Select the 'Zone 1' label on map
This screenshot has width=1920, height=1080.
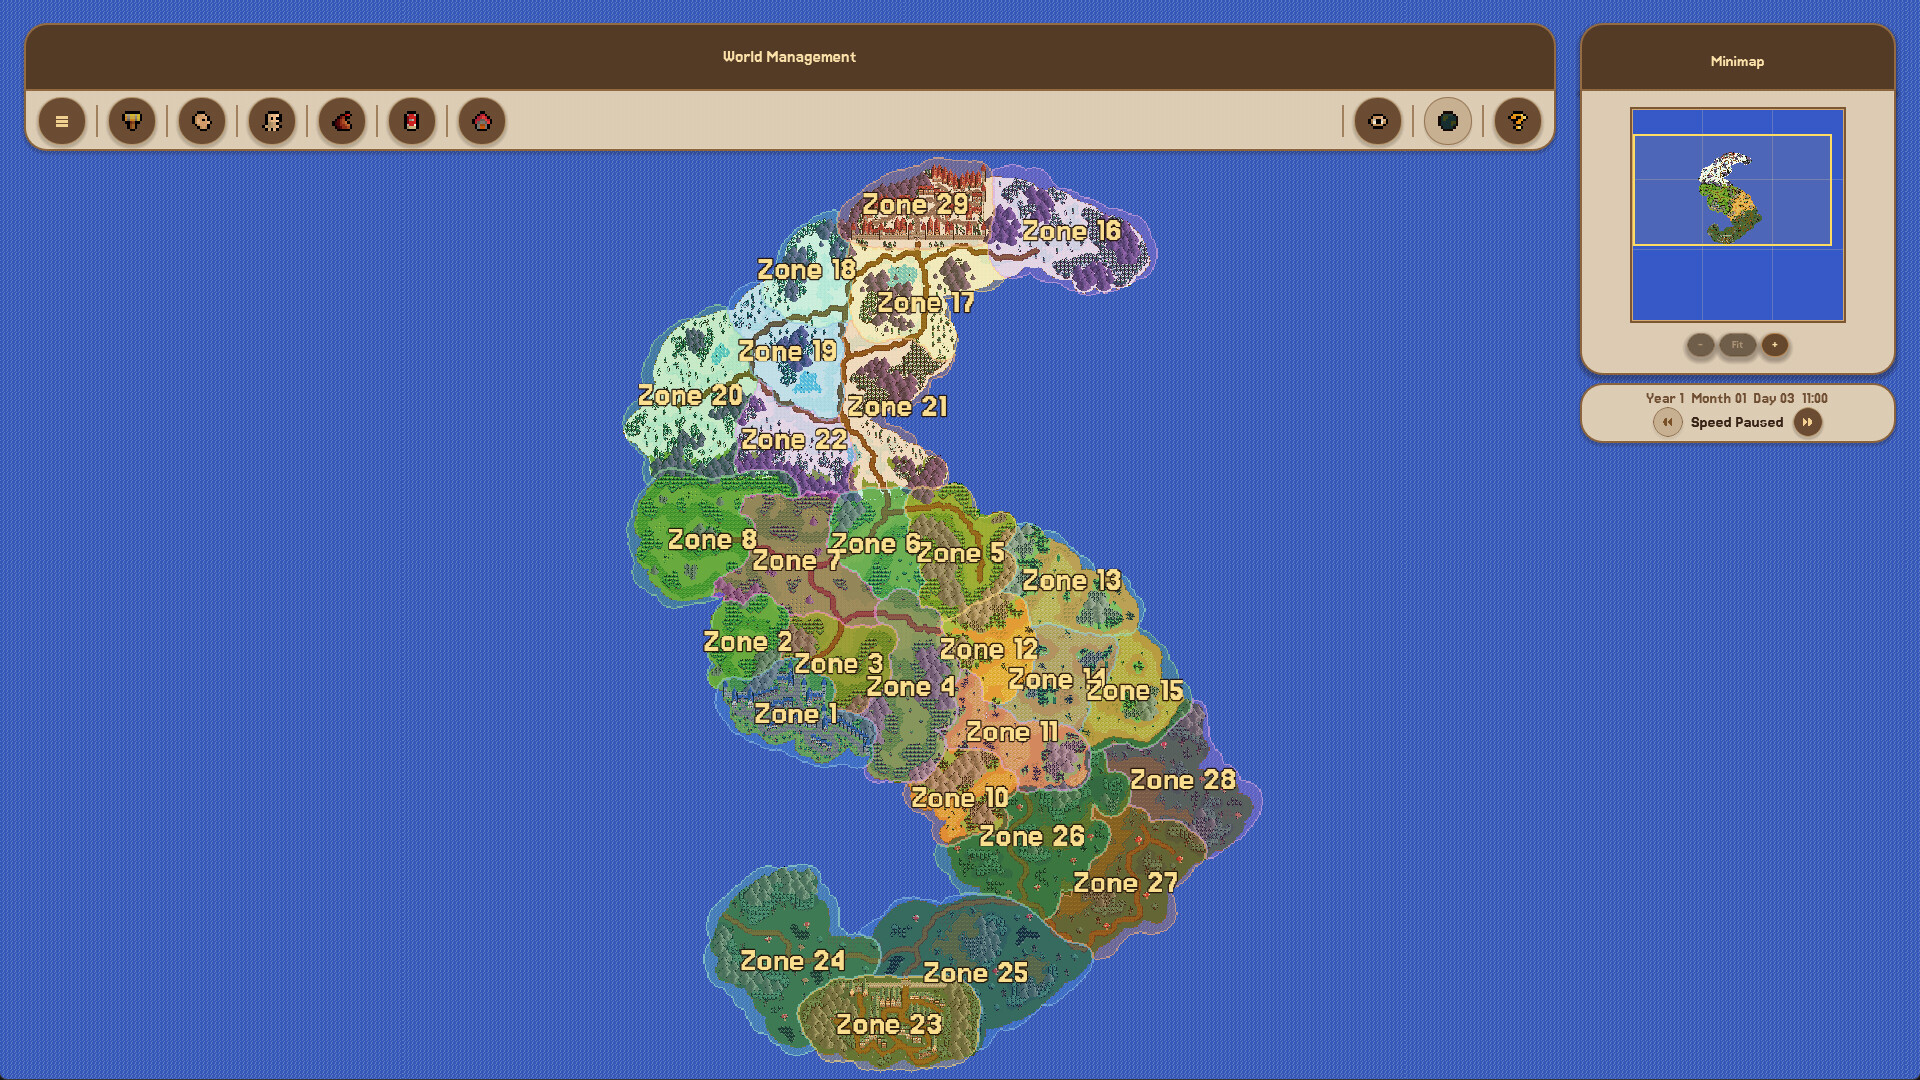(x=796, y=714)
